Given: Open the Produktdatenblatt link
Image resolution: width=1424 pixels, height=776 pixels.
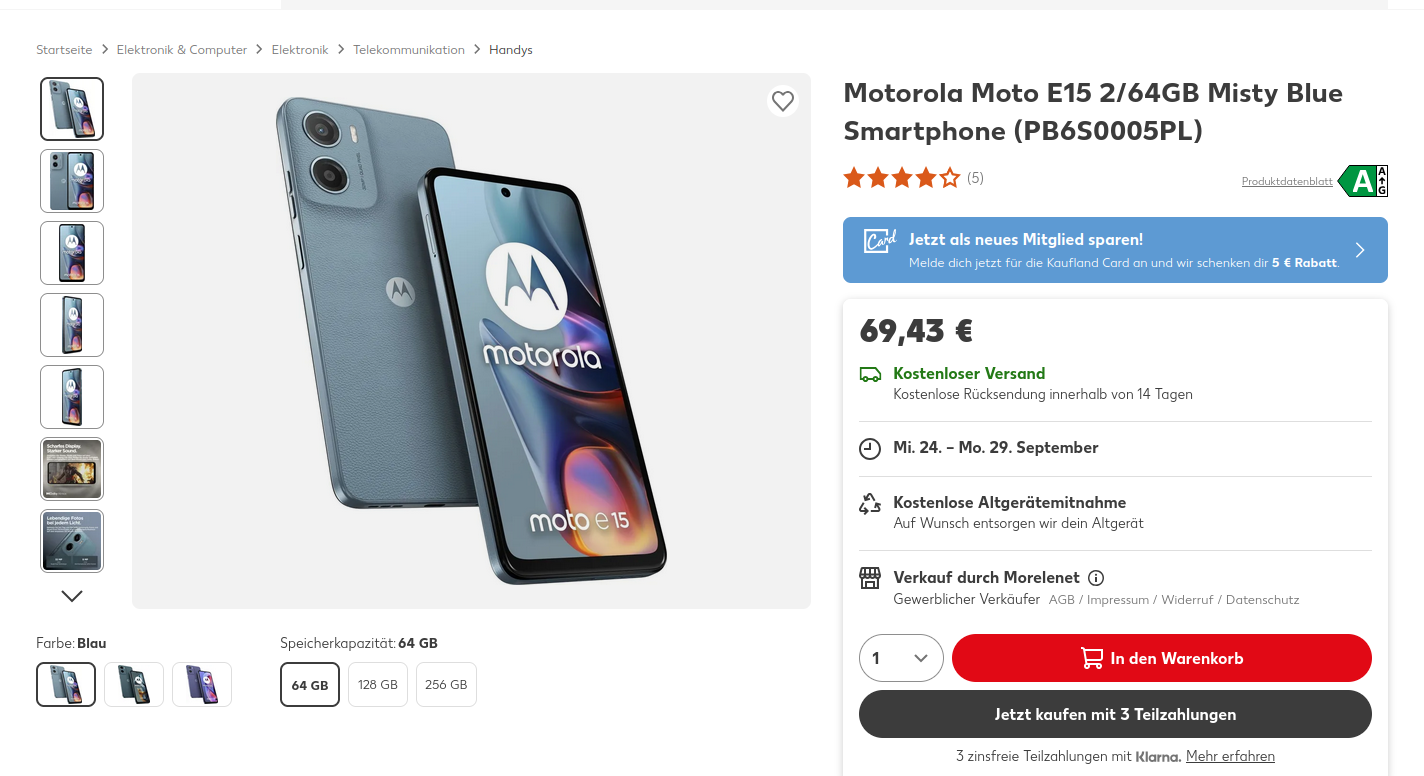Looking at the screenshot, I should tap(1287, 182).
